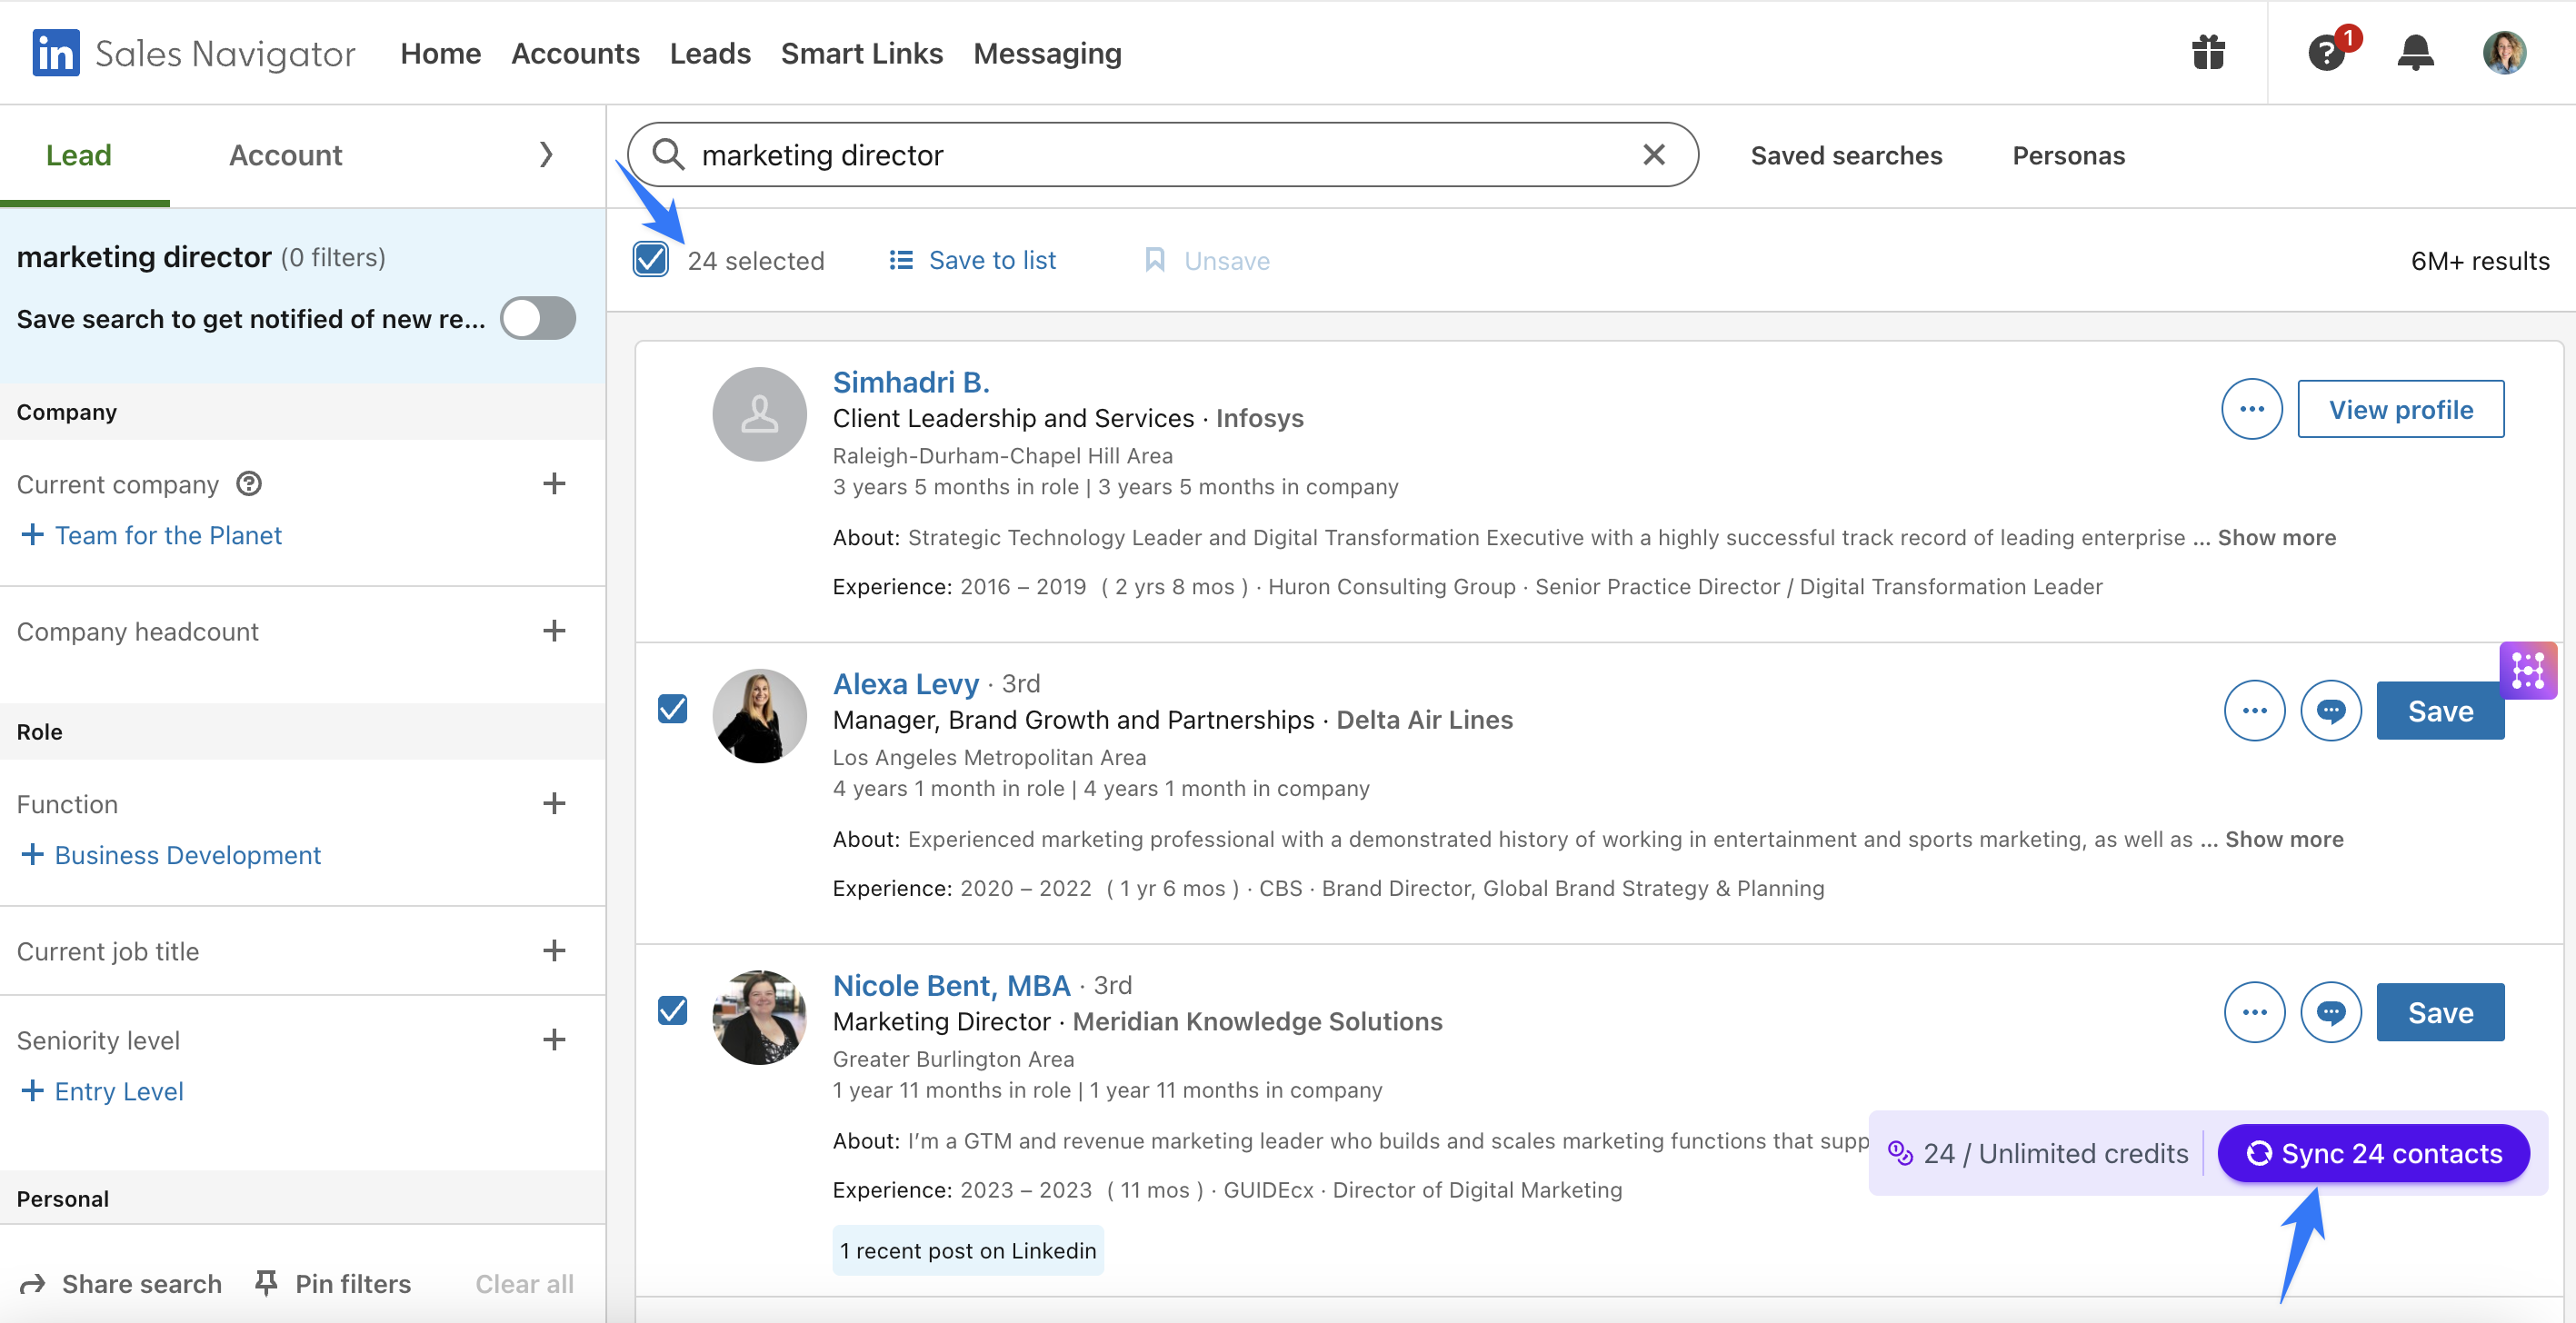This screenshot has width=2576, height=1323.
Task: Click the purple extension grid icon
Action: click(2528, 670)
